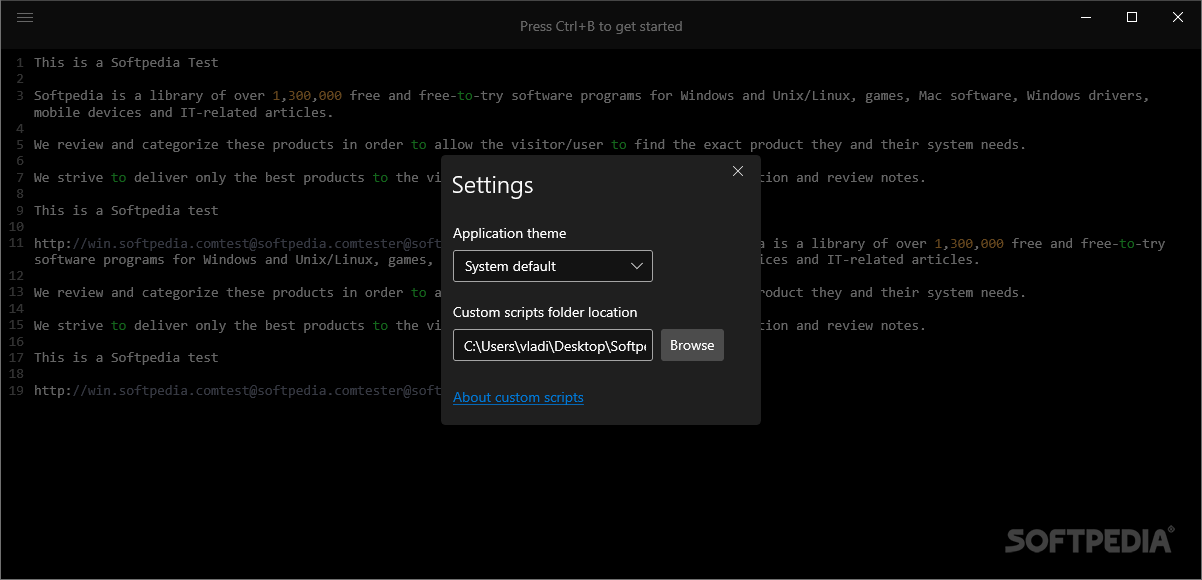The height and width of the screenshot is (580, 1202).
Task: Click line 1 text 'This is a Softpedia Test'
Action: point(126,62)
